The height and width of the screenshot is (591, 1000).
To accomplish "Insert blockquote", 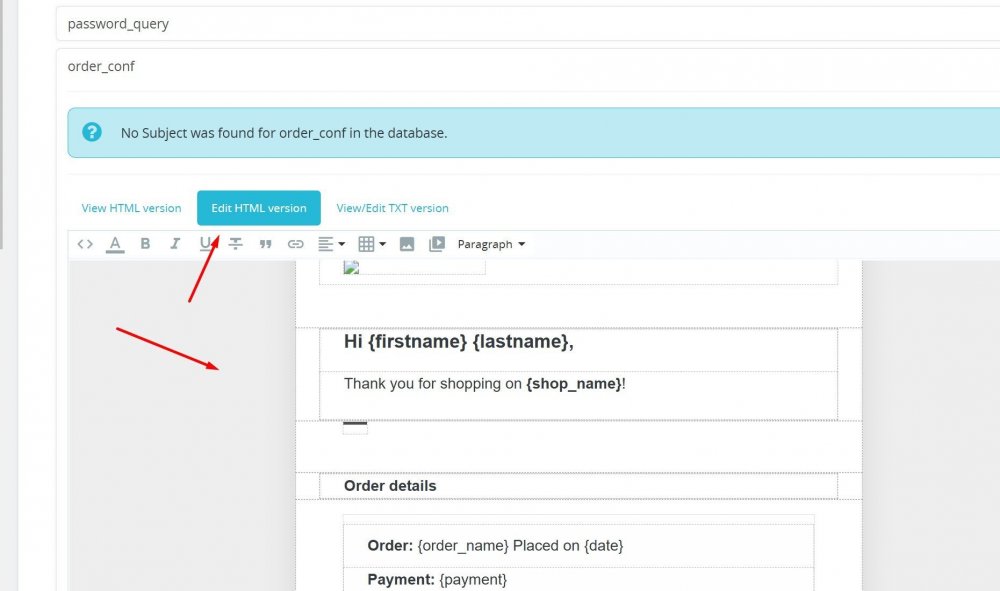I will point(265,244).
